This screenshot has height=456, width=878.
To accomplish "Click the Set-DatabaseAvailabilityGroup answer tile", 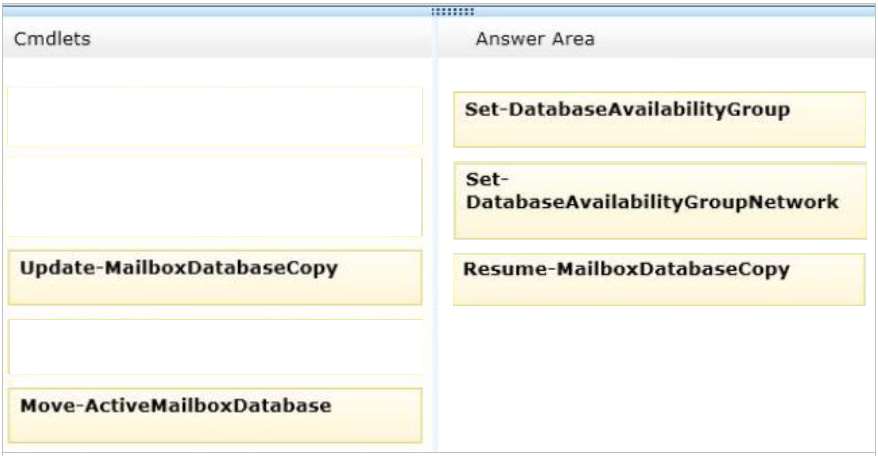I will point(660,120).
